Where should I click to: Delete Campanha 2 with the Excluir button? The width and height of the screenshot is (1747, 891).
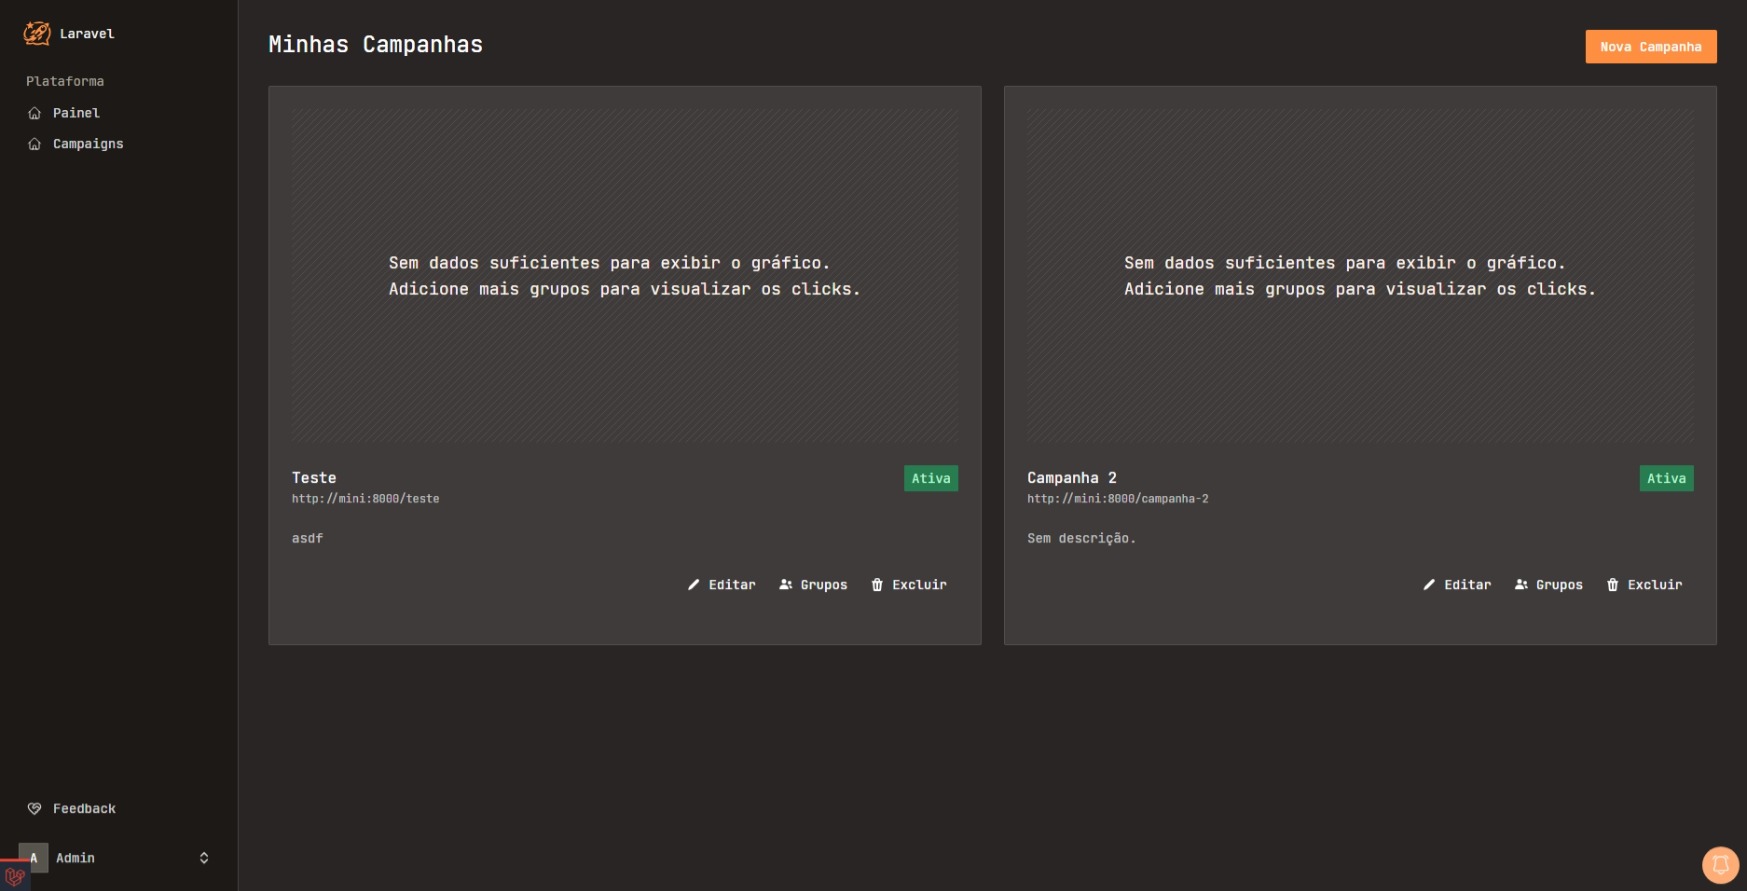point(1644,585)
